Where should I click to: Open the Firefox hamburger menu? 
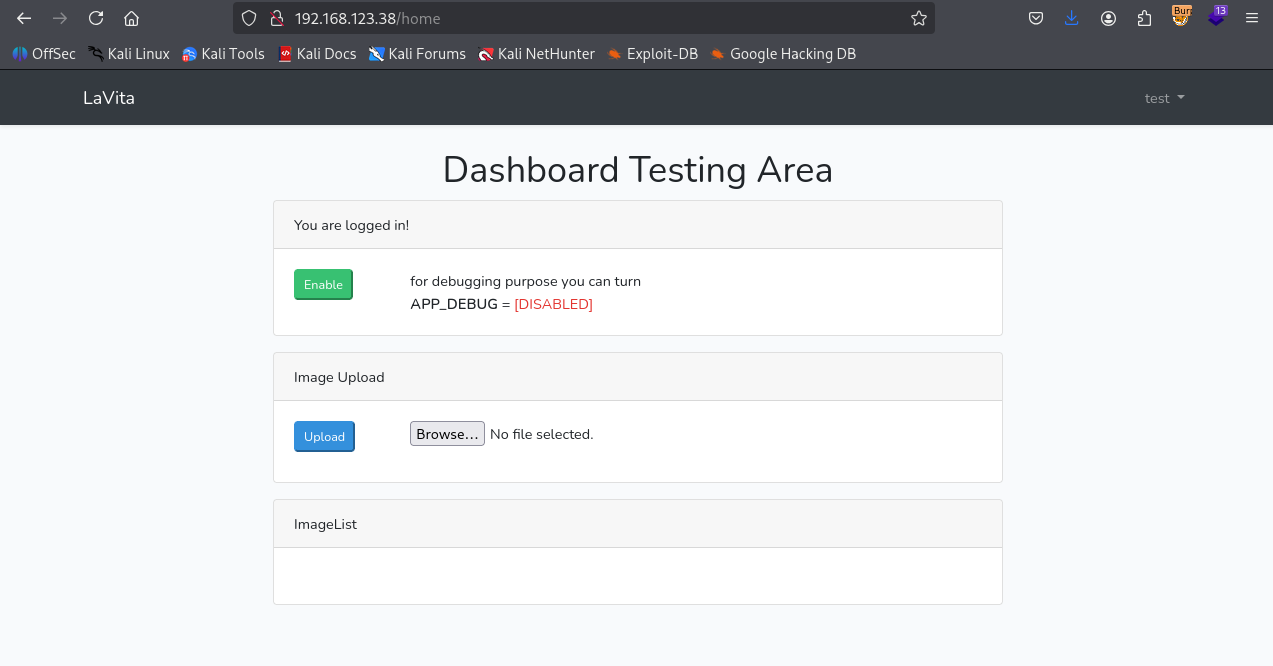click(x=1252, y=18)
